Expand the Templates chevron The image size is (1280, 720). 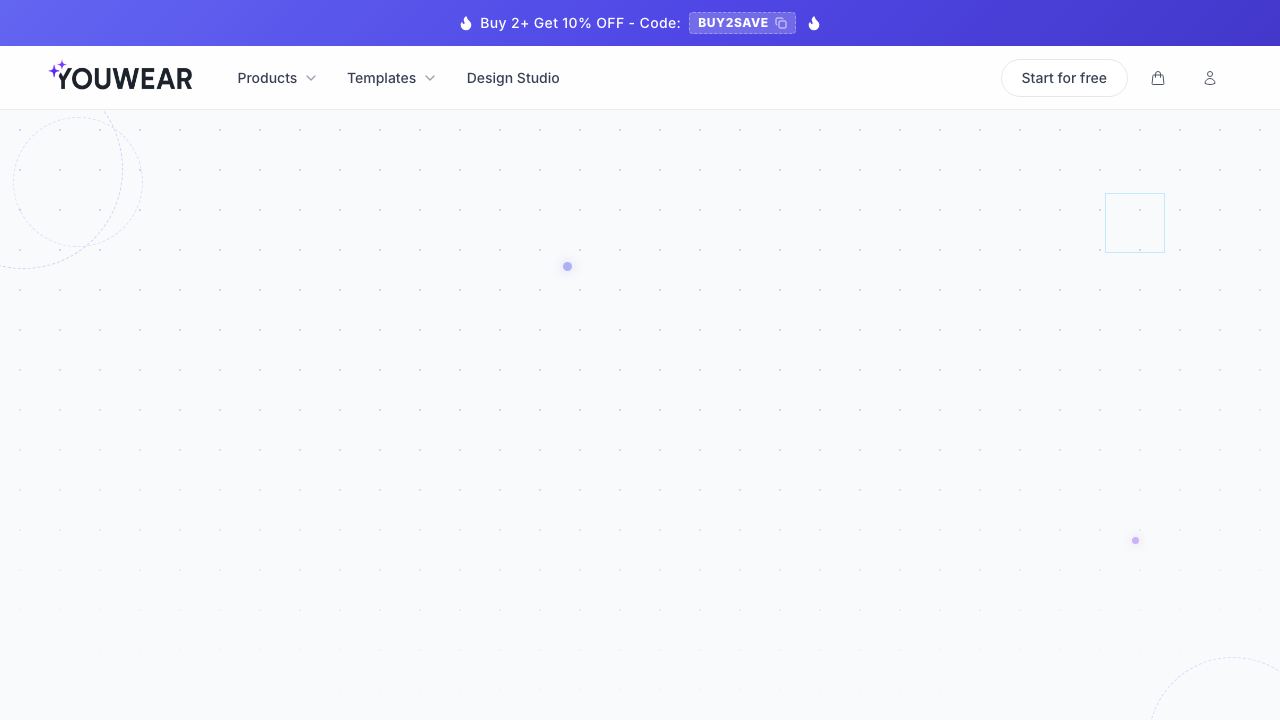coord(430,78)
